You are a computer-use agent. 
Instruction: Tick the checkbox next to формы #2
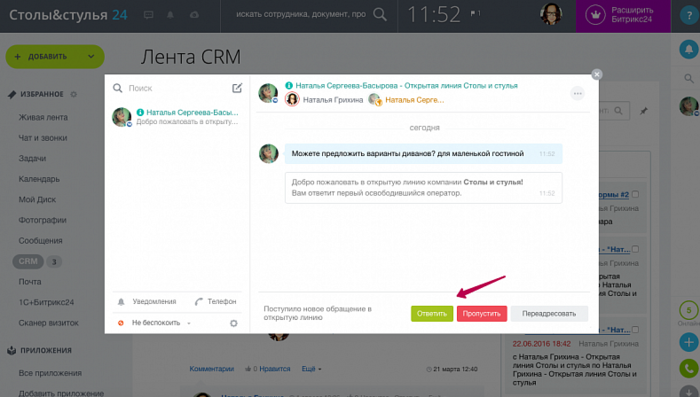(635, 194)
